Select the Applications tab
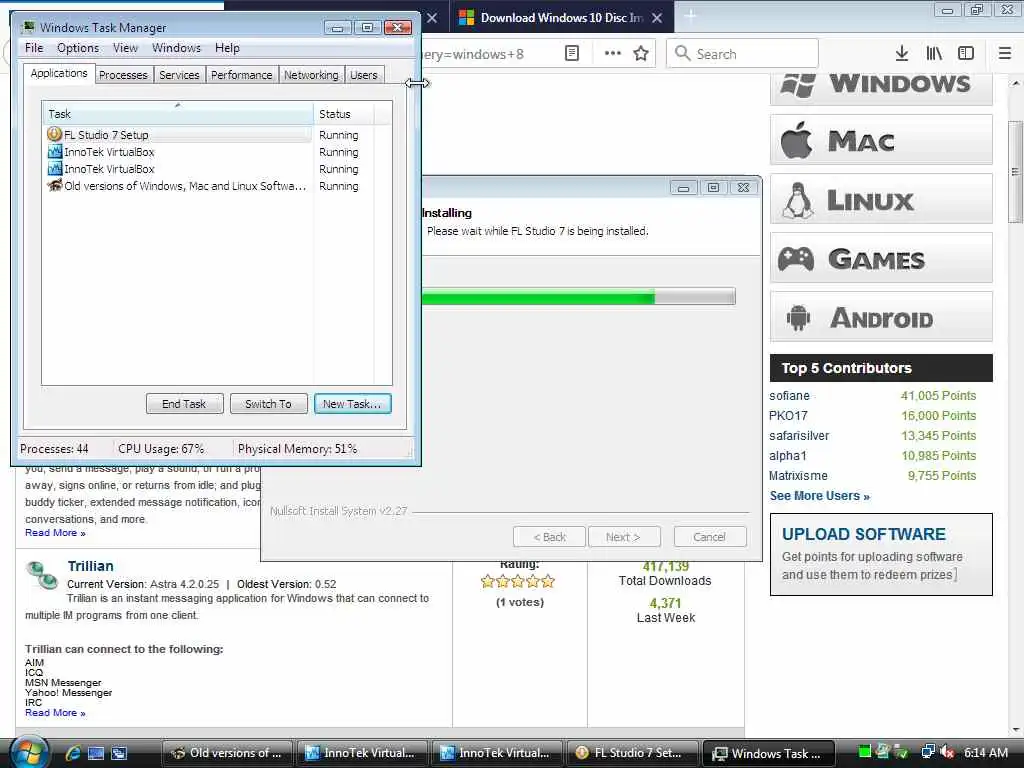The width and height of the screenshot is (1024, 768). point(59,73)
